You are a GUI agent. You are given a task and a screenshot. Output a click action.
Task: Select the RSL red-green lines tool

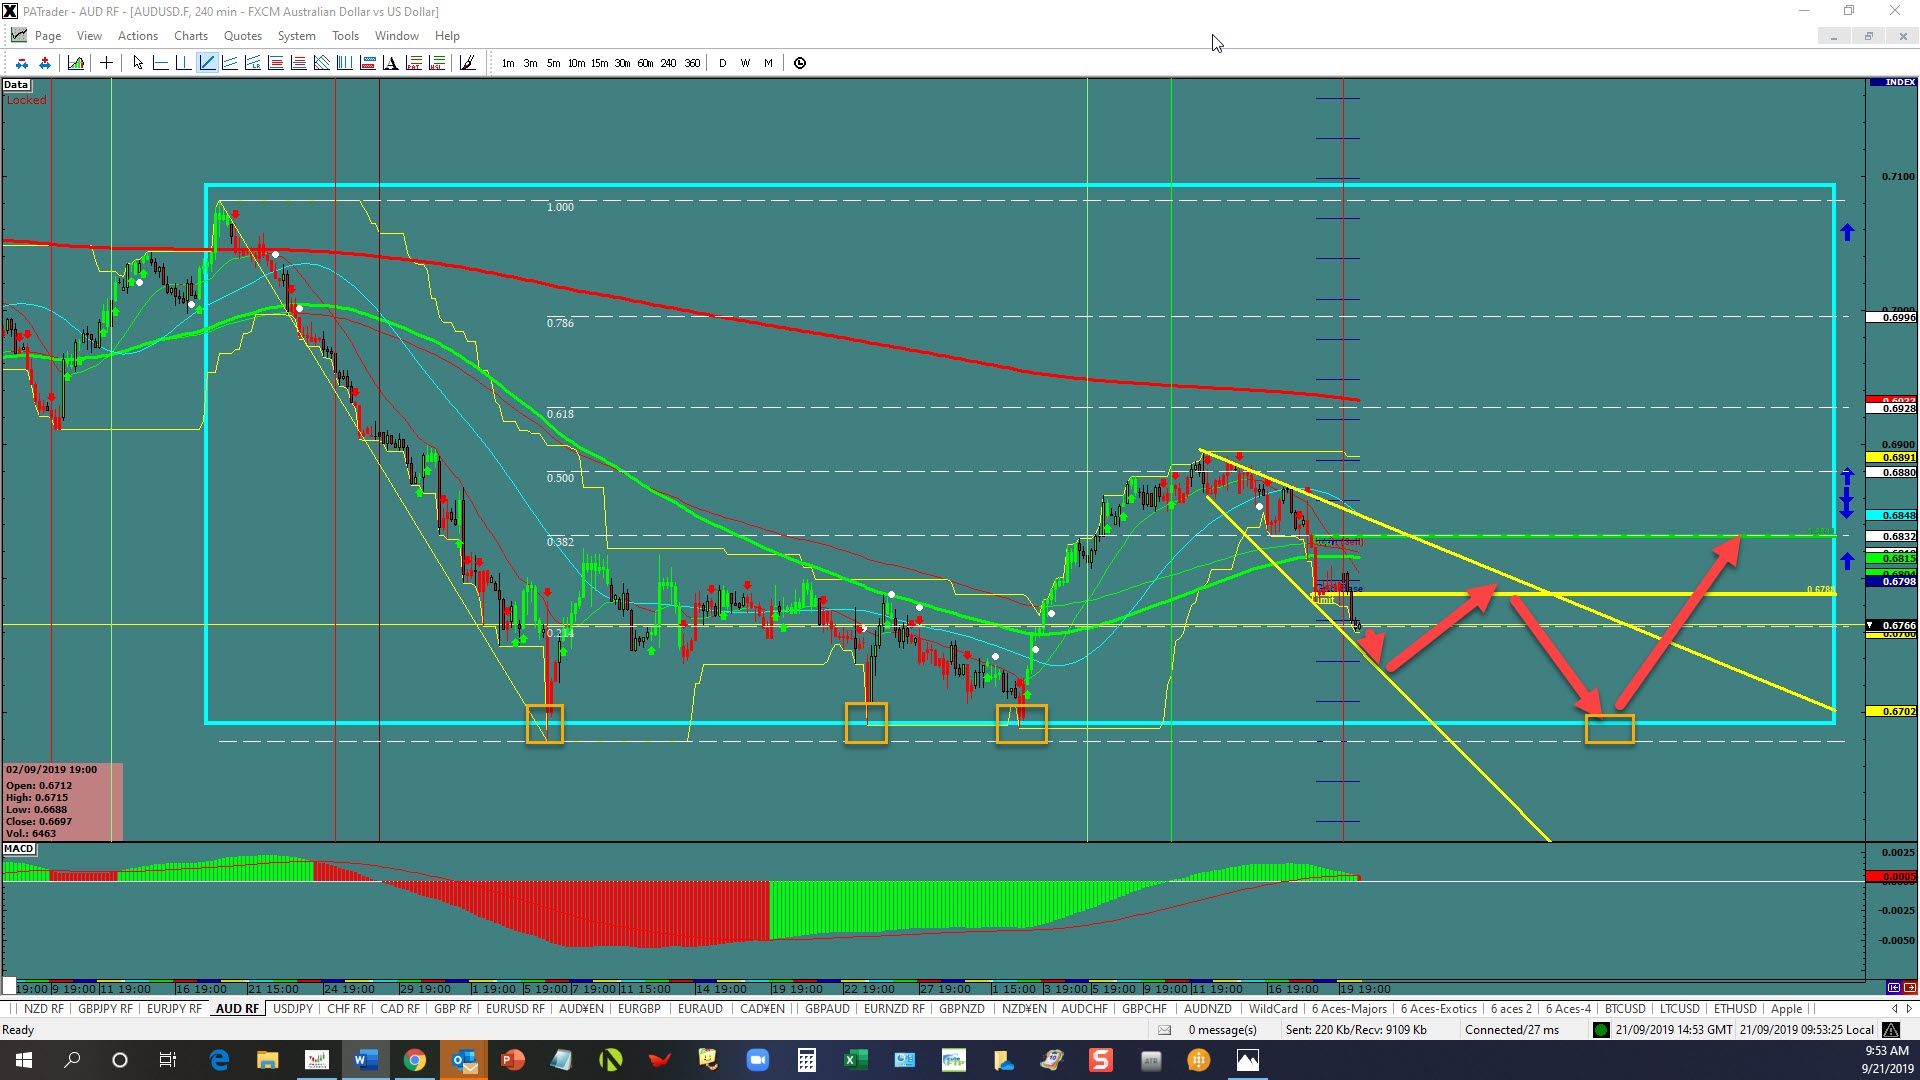436,63
